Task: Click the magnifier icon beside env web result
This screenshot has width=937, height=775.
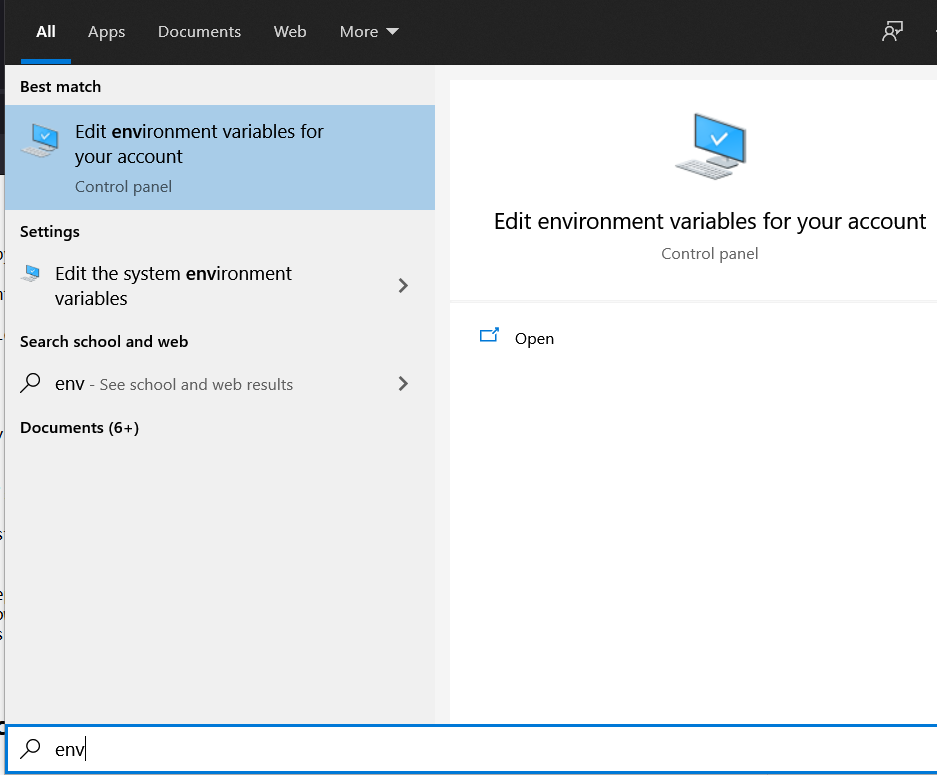Action: (30, 383)
